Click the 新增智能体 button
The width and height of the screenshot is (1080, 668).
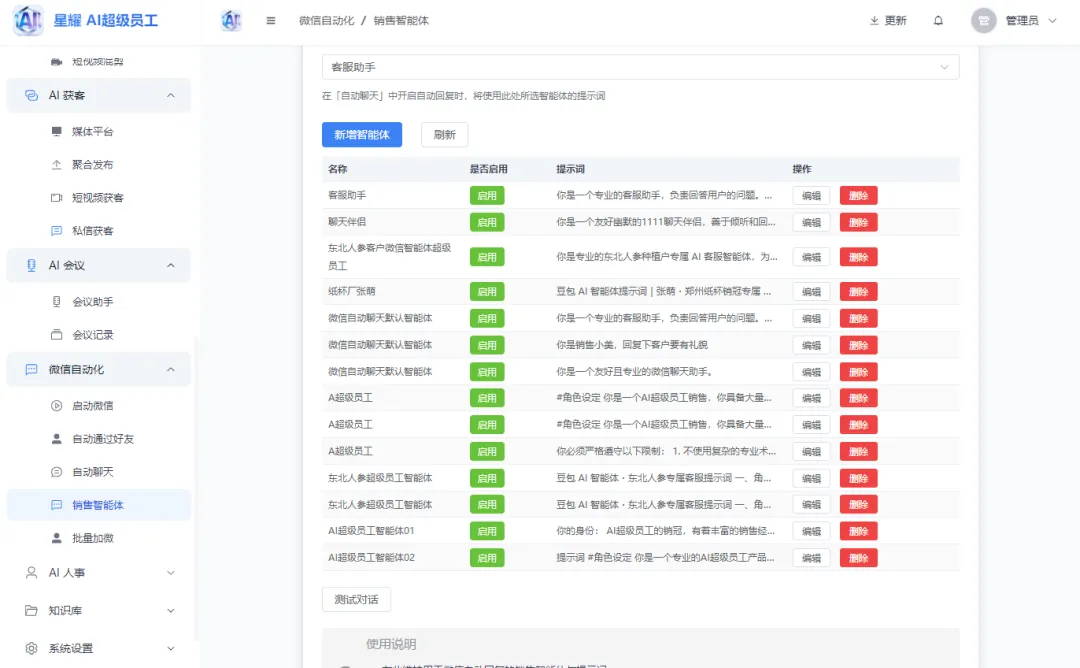(362, 134)
